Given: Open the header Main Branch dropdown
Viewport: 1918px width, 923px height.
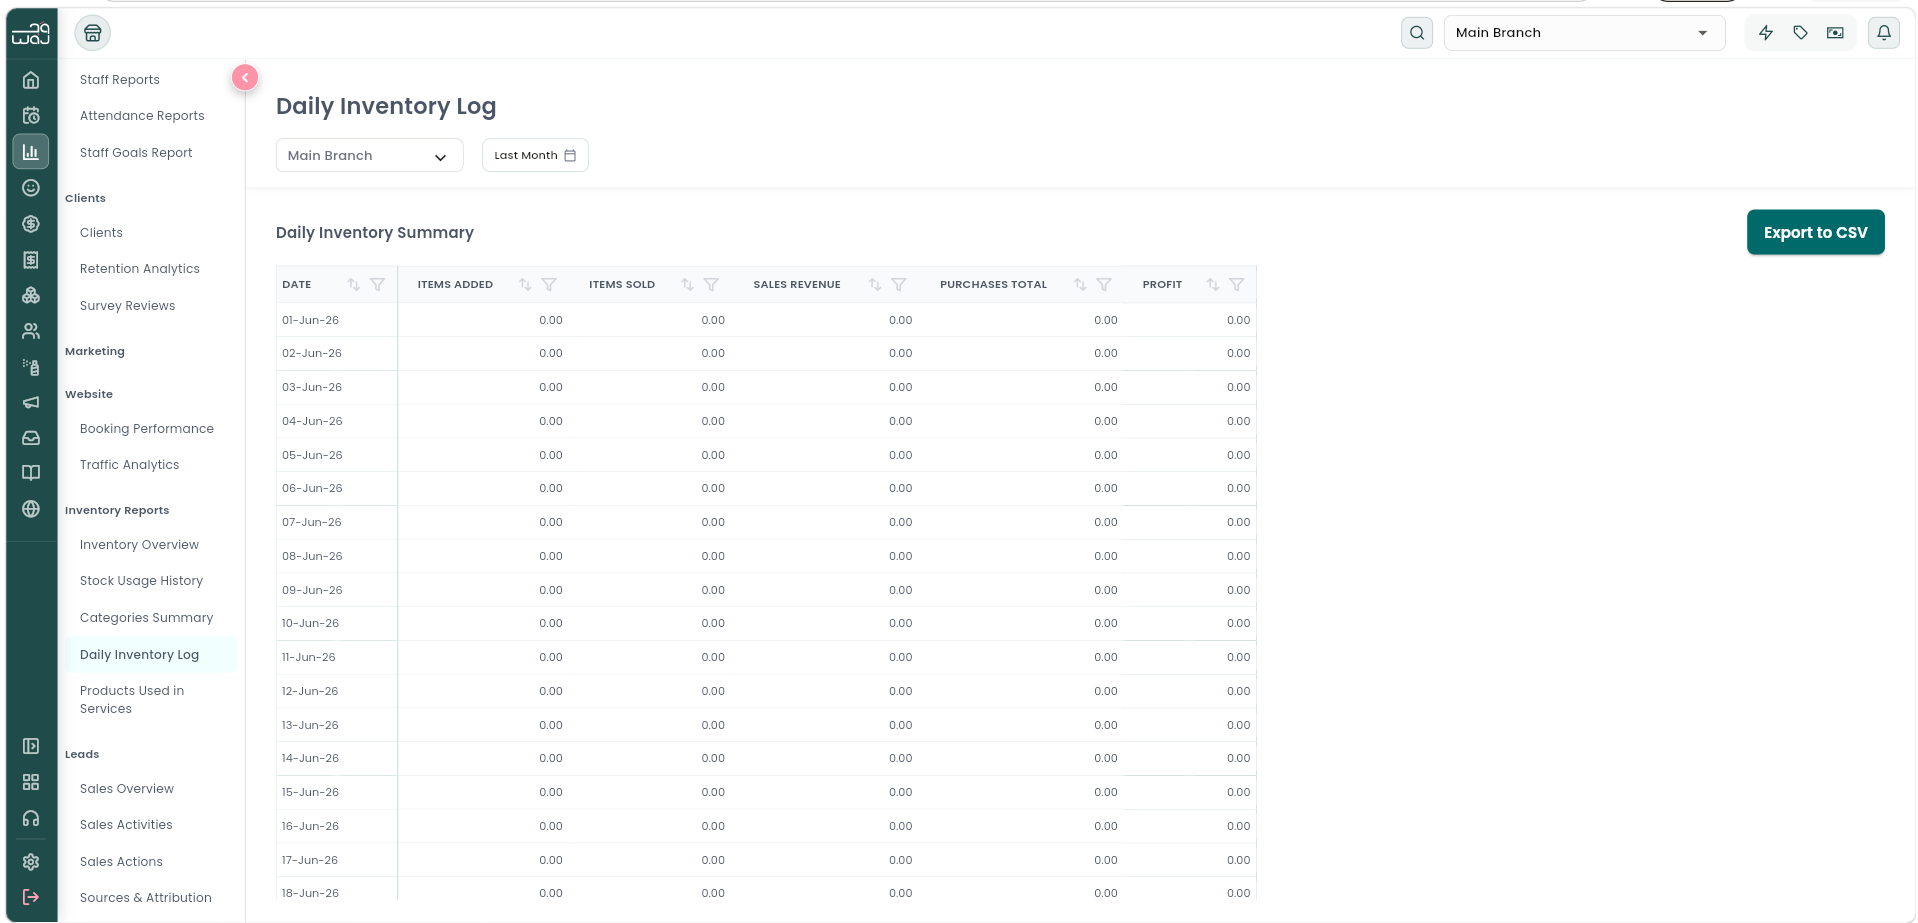Looking at the screenshot, I should (x=1584, y=33).
